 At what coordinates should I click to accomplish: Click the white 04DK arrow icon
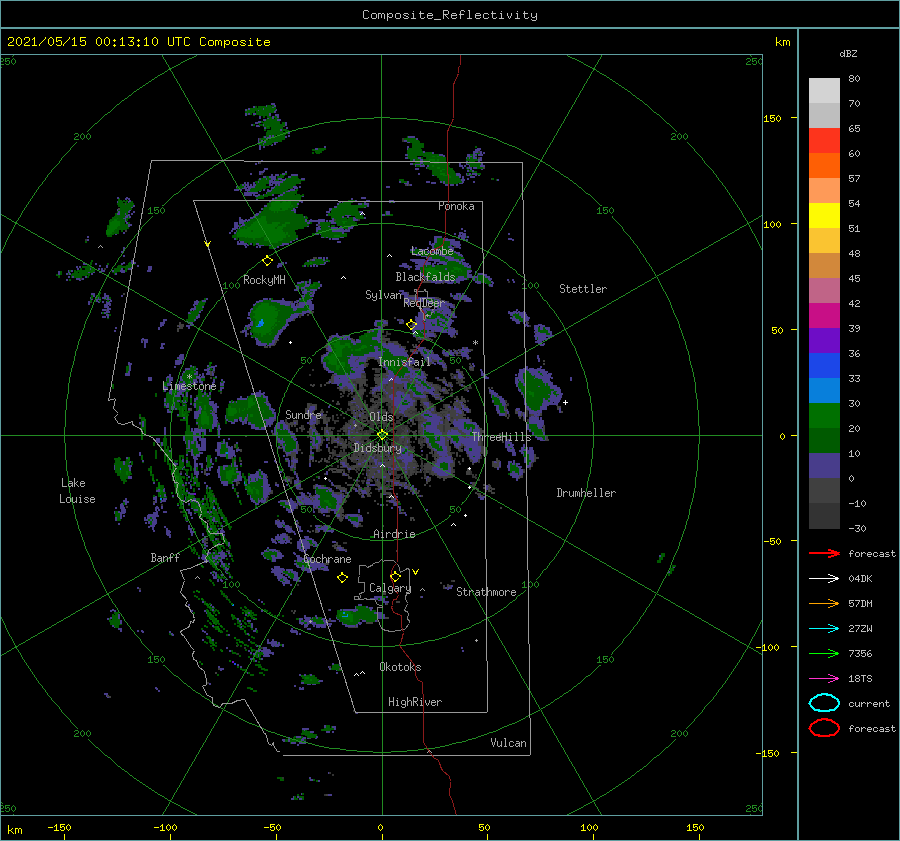click(824, 579)
